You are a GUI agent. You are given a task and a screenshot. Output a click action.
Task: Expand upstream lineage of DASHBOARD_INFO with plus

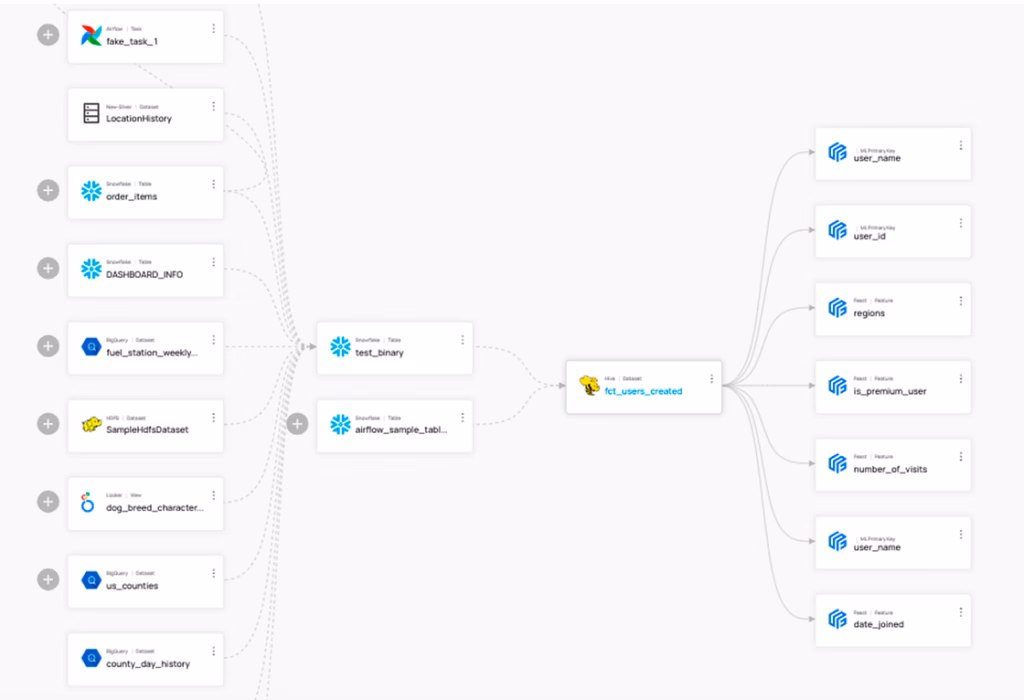(x=48, y=268)
